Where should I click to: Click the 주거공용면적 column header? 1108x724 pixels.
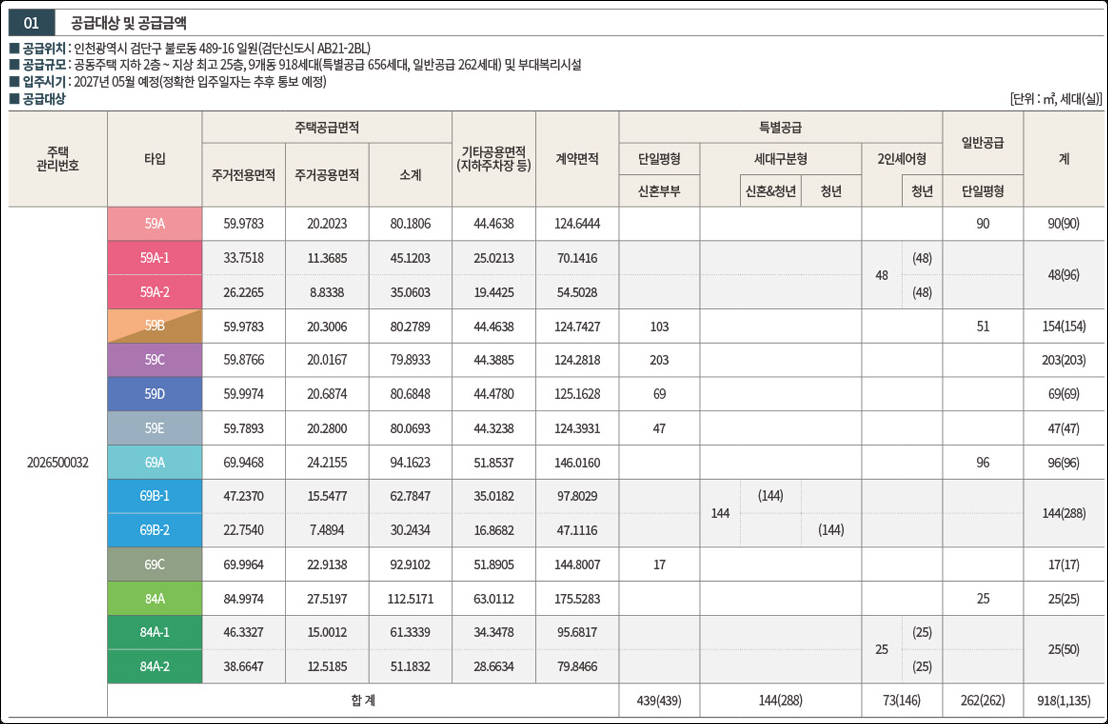pos(326,174)
